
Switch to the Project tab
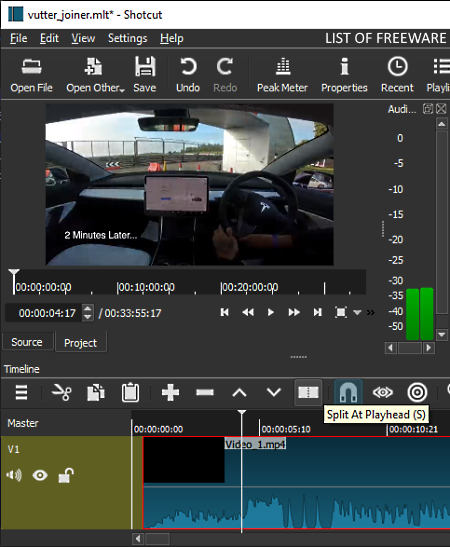(x=81, y=343)
